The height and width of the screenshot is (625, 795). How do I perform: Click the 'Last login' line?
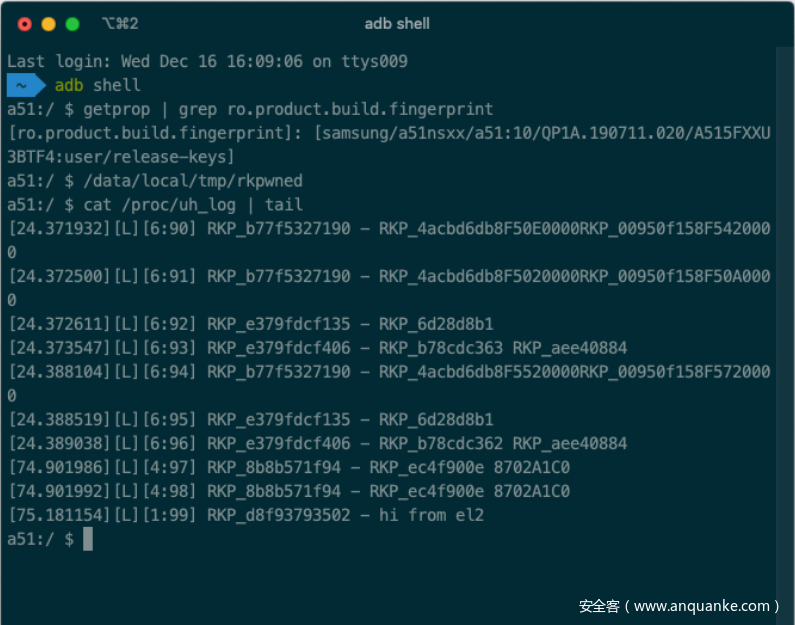pyautogui.click(x=207, y=61)
